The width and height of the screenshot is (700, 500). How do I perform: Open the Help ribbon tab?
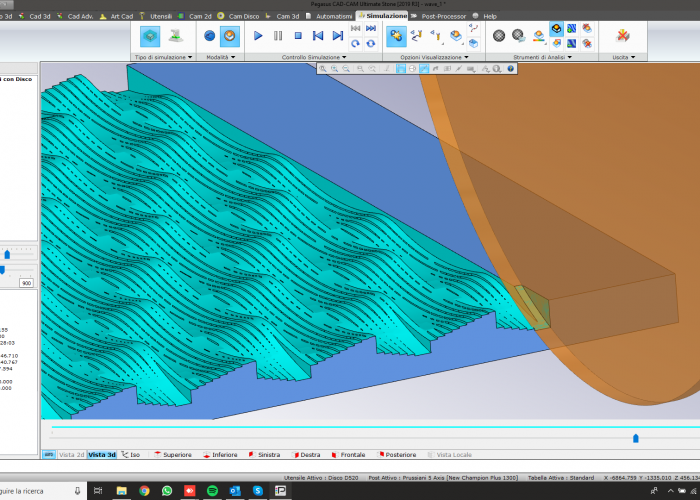pyautogui.click(x=485, y=16)
